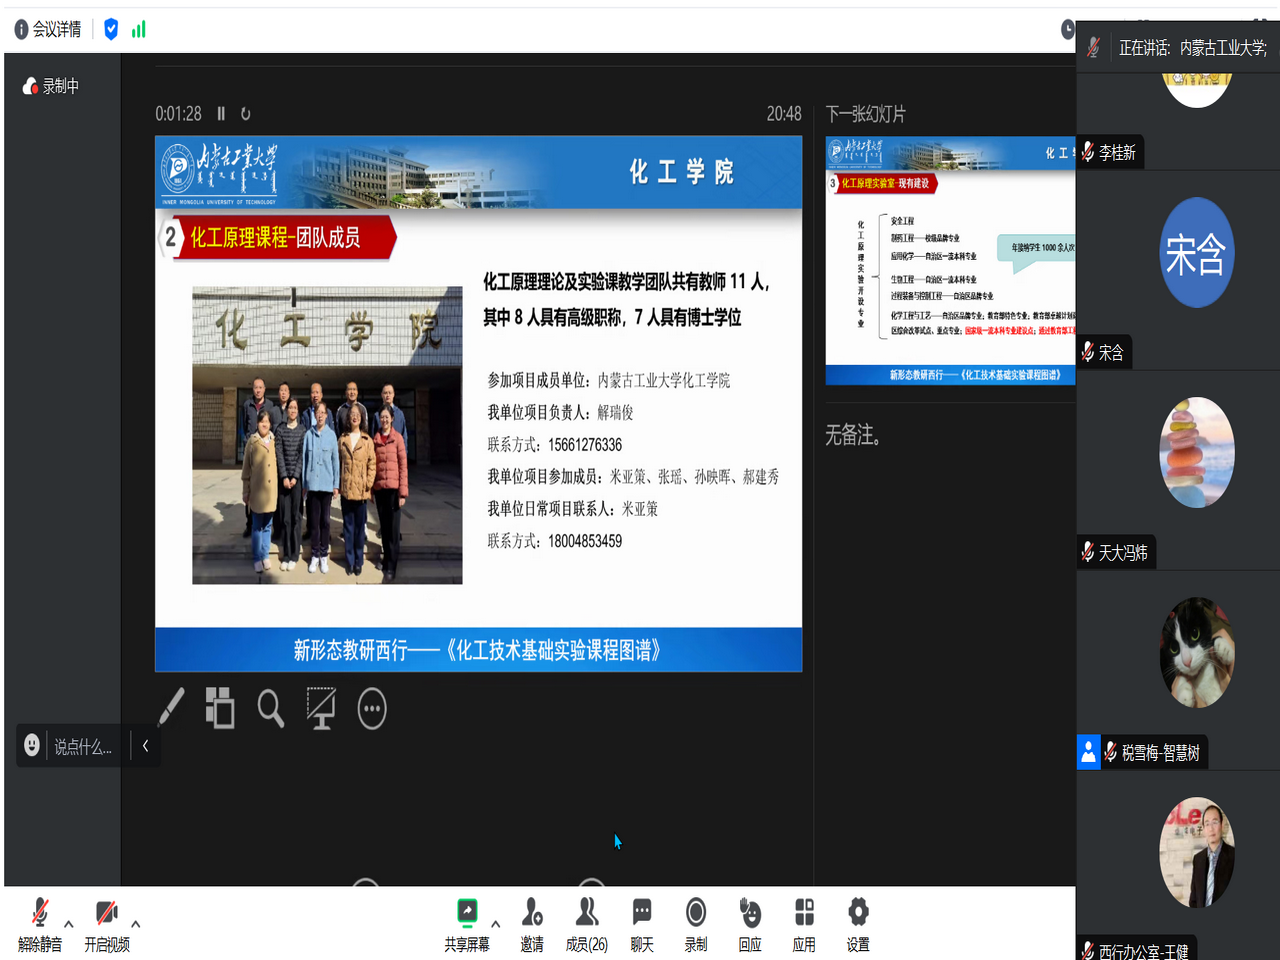Open the see all slides grid icon

pyautogui.click(x=220, y=708)
